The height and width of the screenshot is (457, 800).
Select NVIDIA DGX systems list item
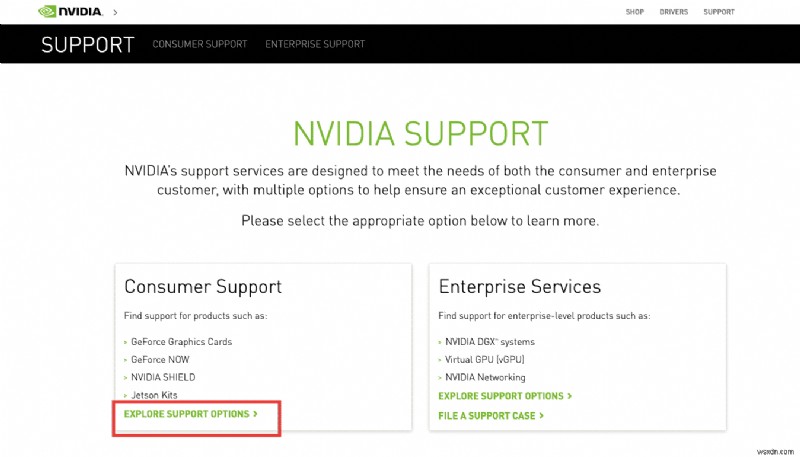(490, 342)
